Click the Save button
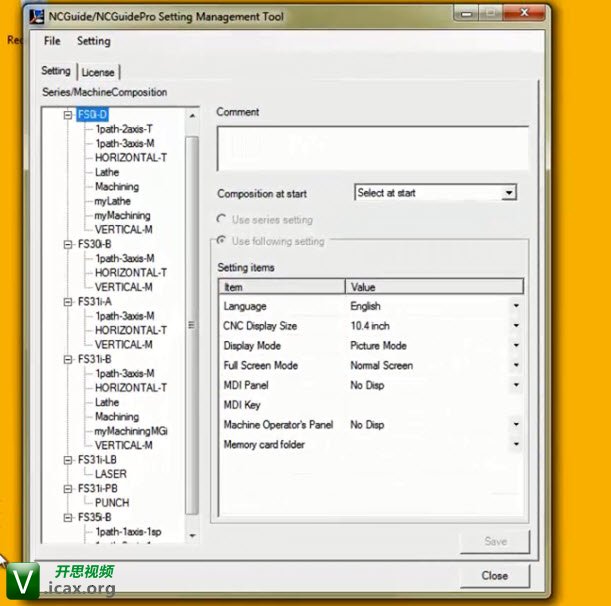This screenshot has width=611, height=606. pos(495,541)
